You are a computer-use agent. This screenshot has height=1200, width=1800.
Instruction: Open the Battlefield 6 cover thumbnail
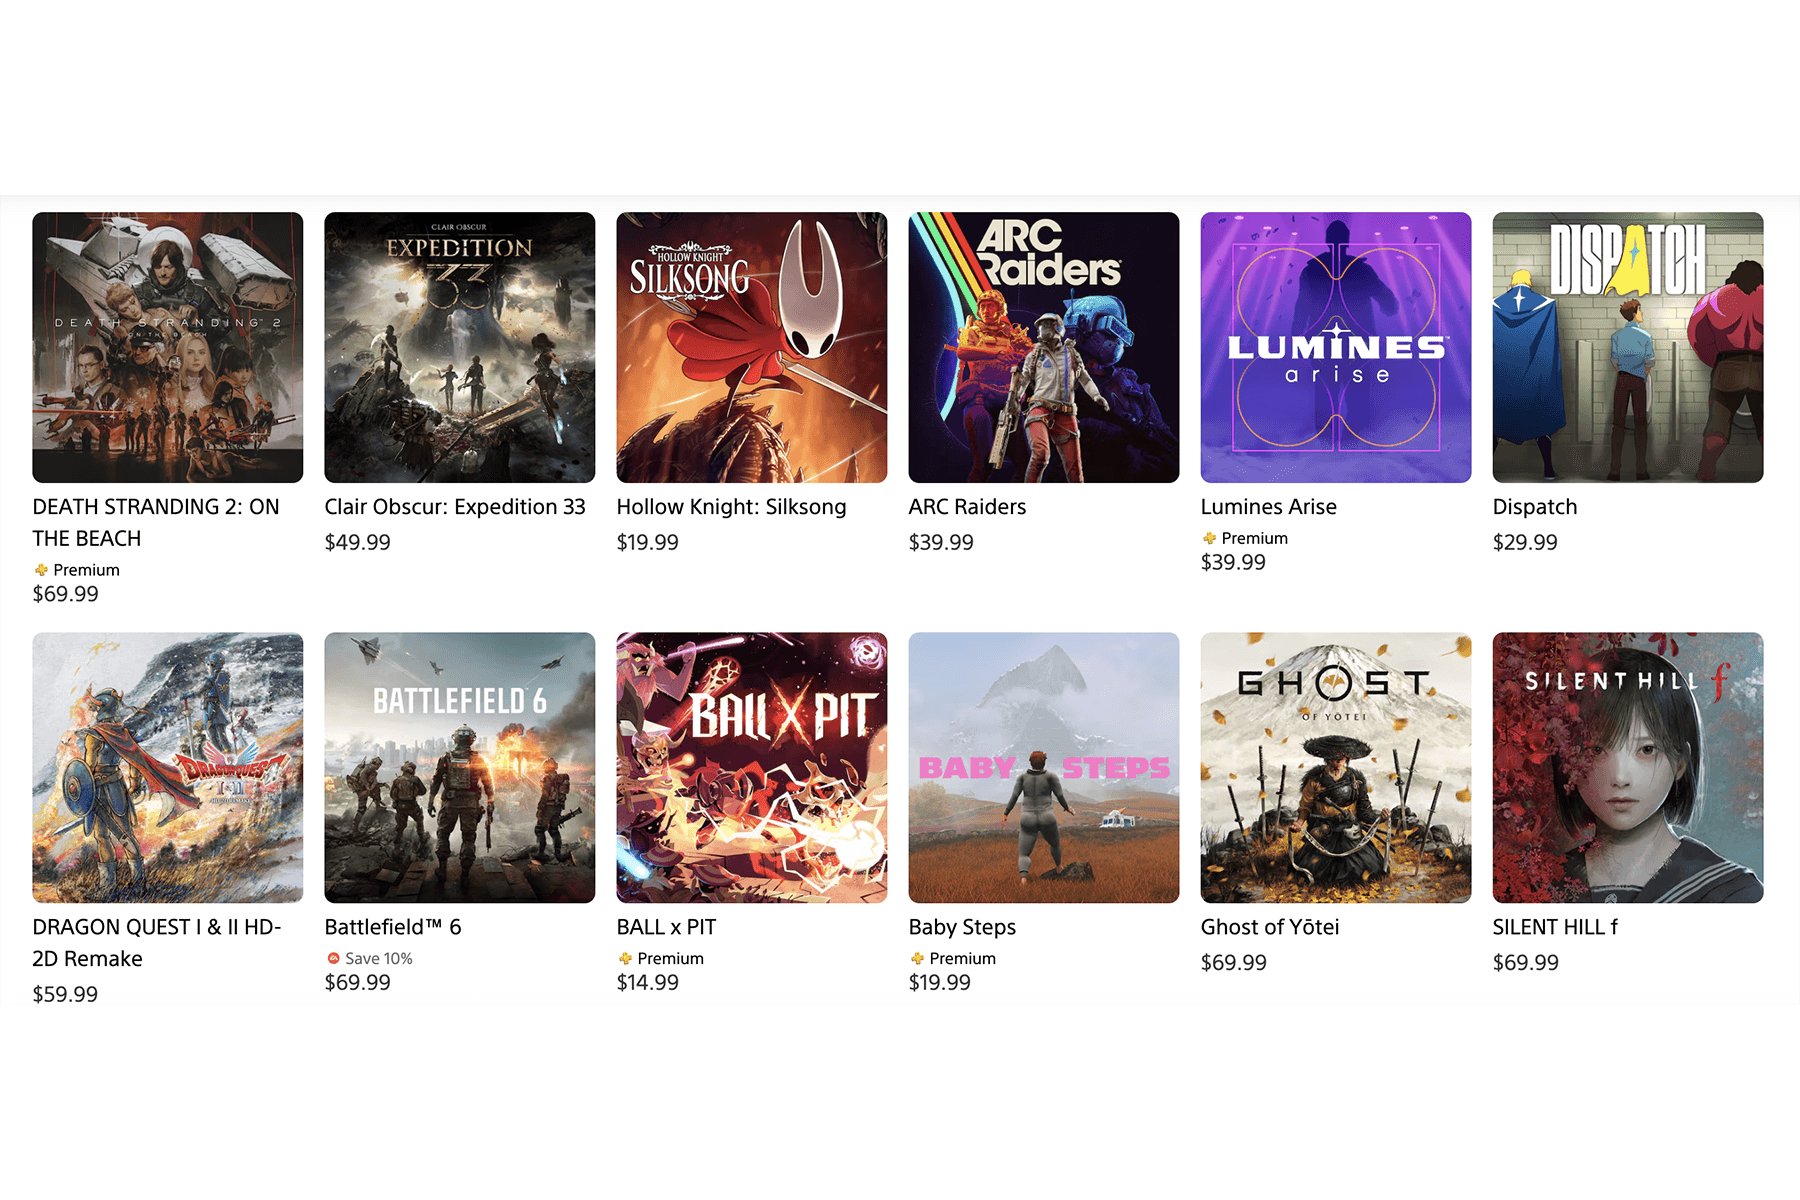point(460,767)
